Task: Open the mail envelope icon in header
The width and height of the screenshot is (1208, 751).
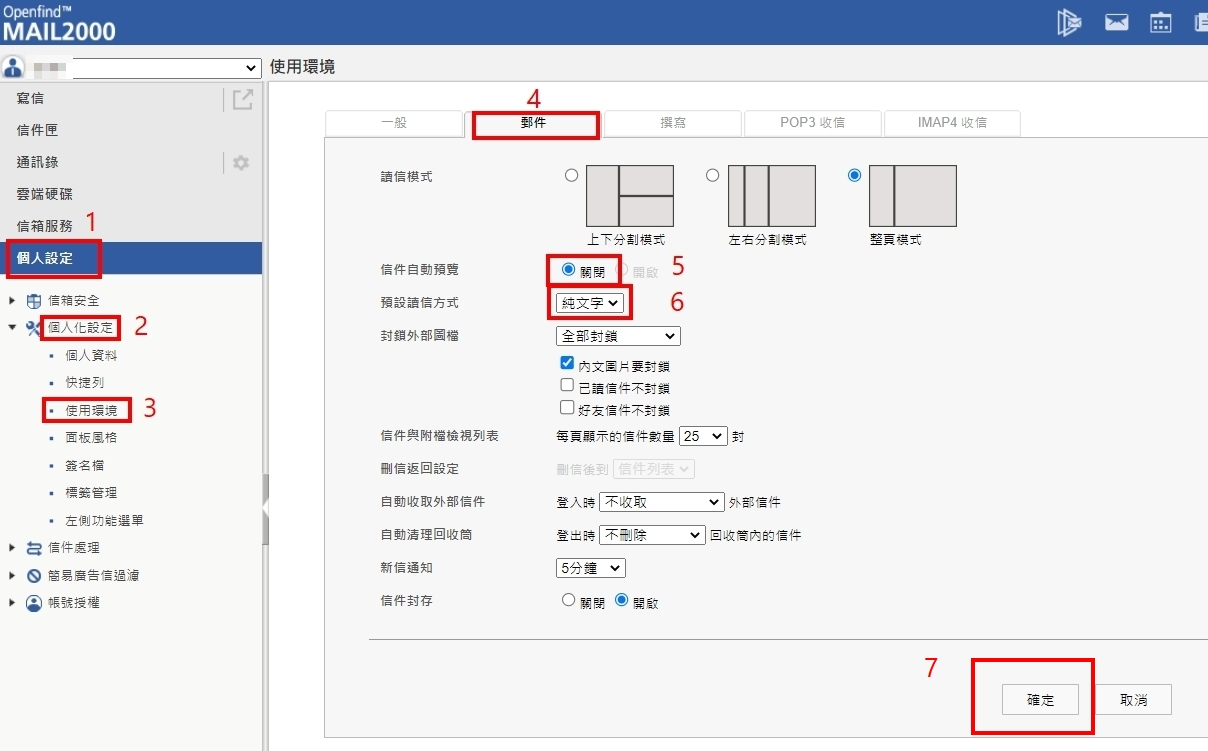Action: pos(1116,23)
